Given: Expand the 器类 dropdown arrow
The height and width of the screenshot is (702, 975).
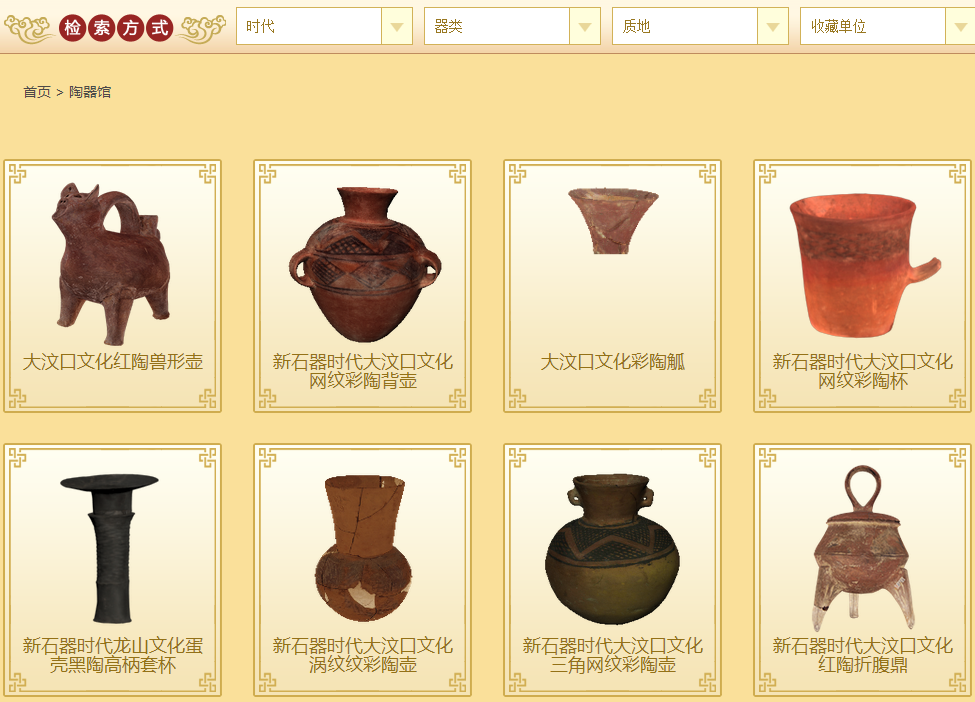Looking at the screenshot, I should click(585, 26).
